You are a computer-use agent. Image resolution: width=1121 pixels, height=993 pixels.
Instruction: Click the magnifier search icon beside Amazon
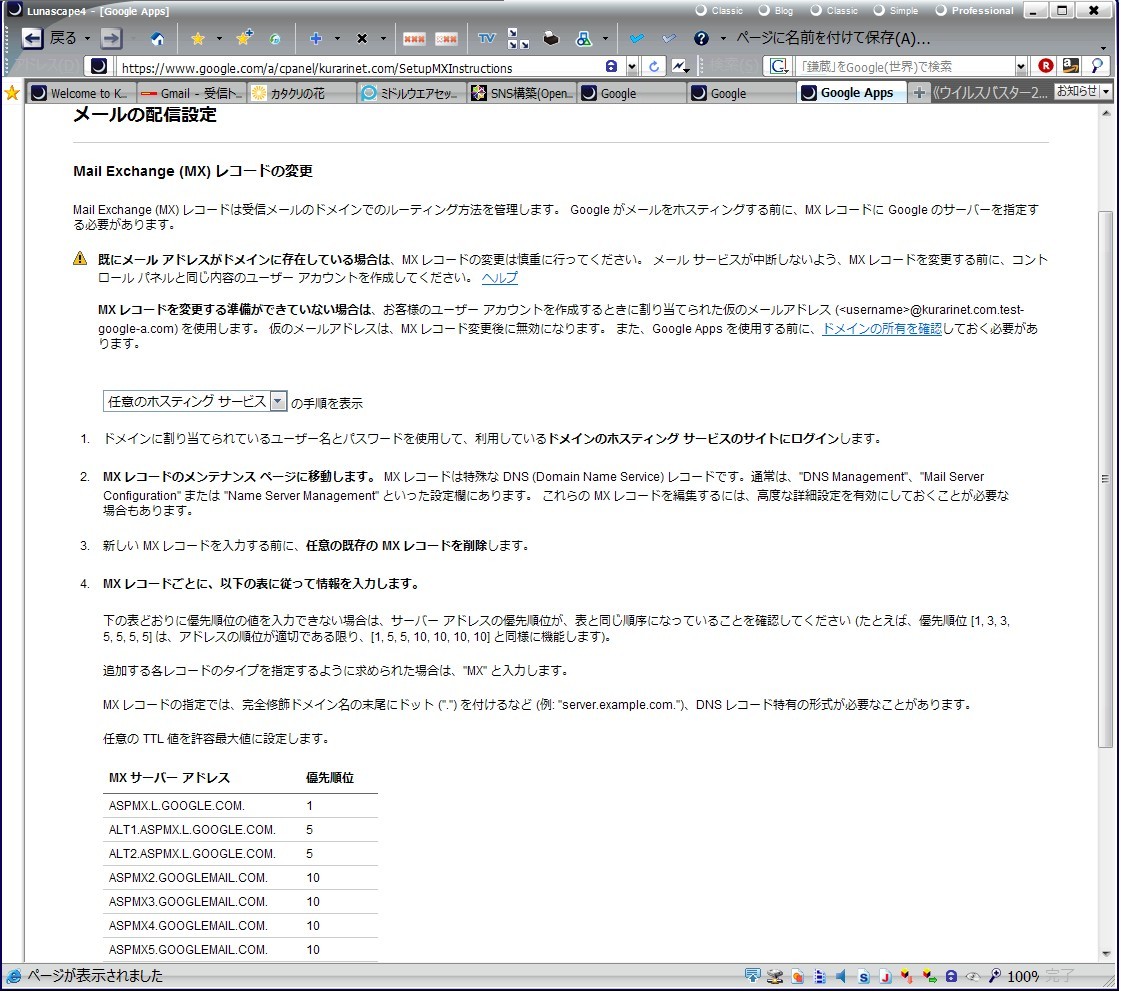click(1096, 66)
